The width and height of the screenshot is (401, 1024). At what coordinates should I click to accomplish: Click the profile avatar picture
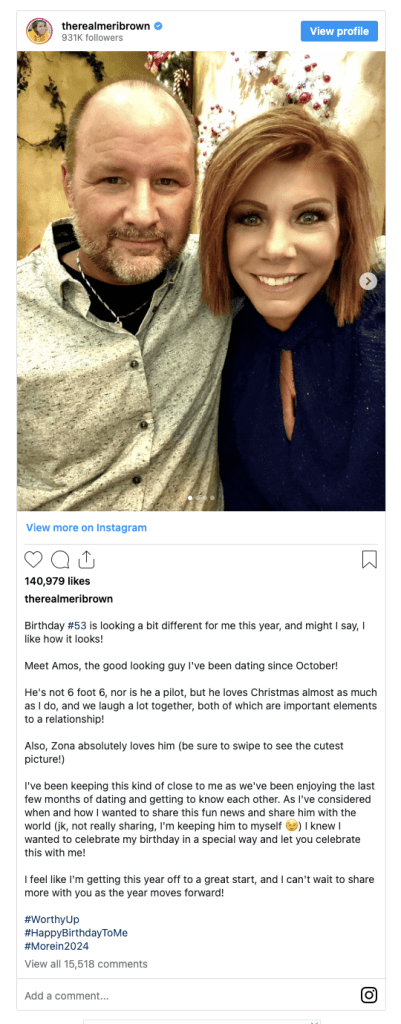point(39,31)
